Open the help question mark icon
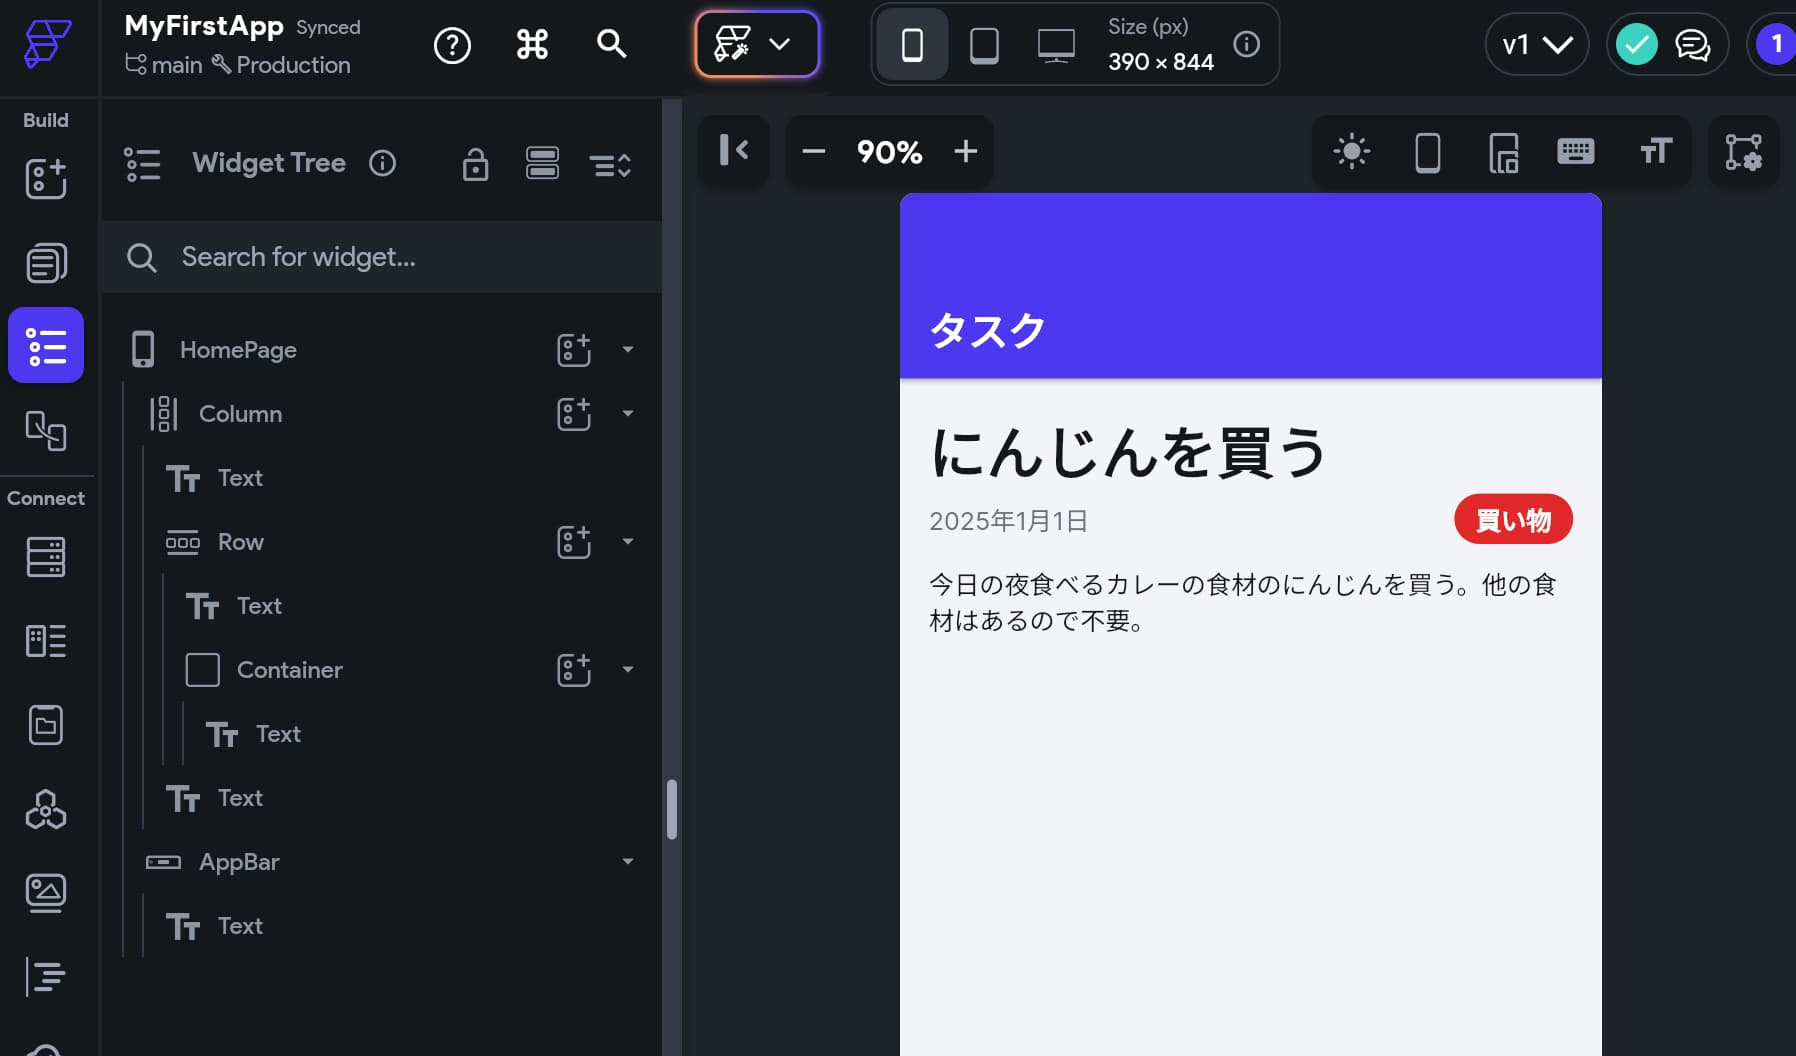The height and width of the screenshot is (1056, 1796). coord(452,45)
